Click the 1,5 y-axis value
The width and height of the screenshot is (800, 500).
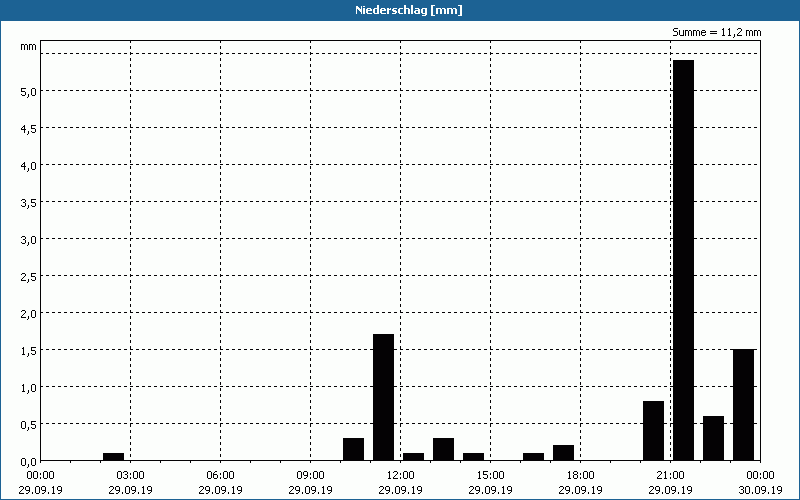pos(28,351)
